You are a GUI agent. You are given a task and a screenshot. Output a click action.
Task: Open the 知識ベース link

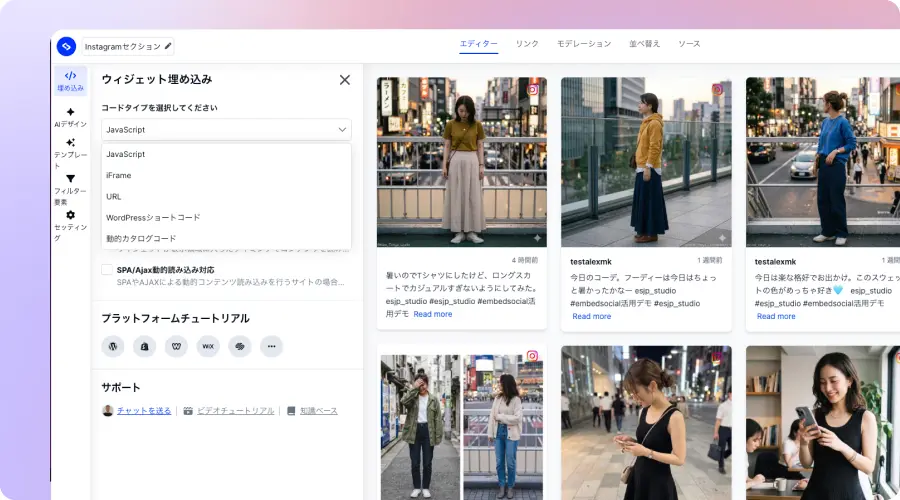pos(319,411)
